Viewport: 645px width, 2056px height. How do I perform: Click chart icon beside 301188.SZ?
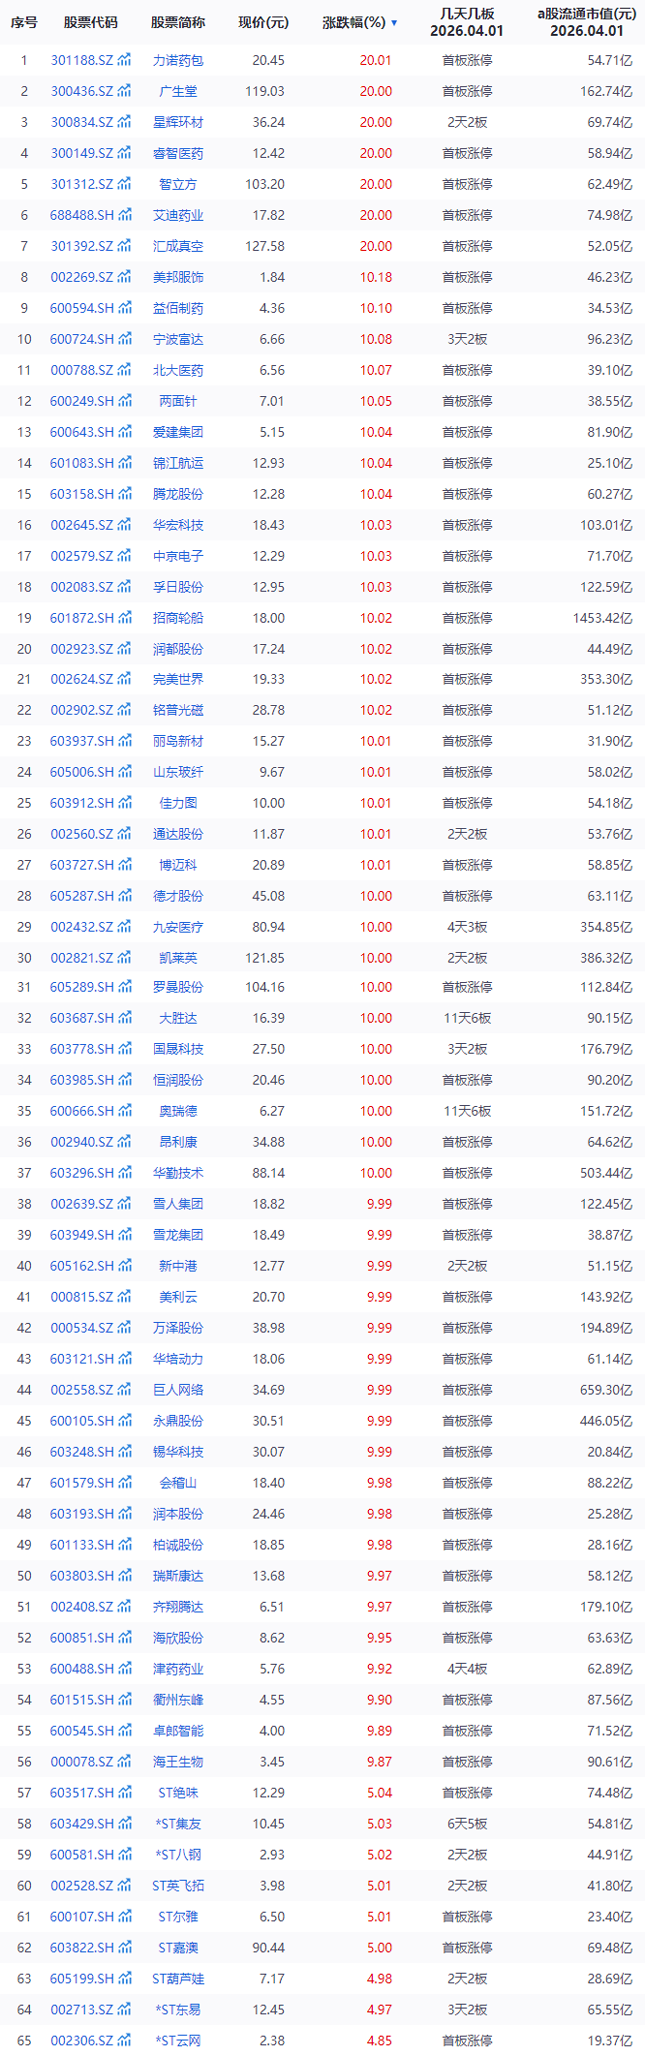pos(125,61)
